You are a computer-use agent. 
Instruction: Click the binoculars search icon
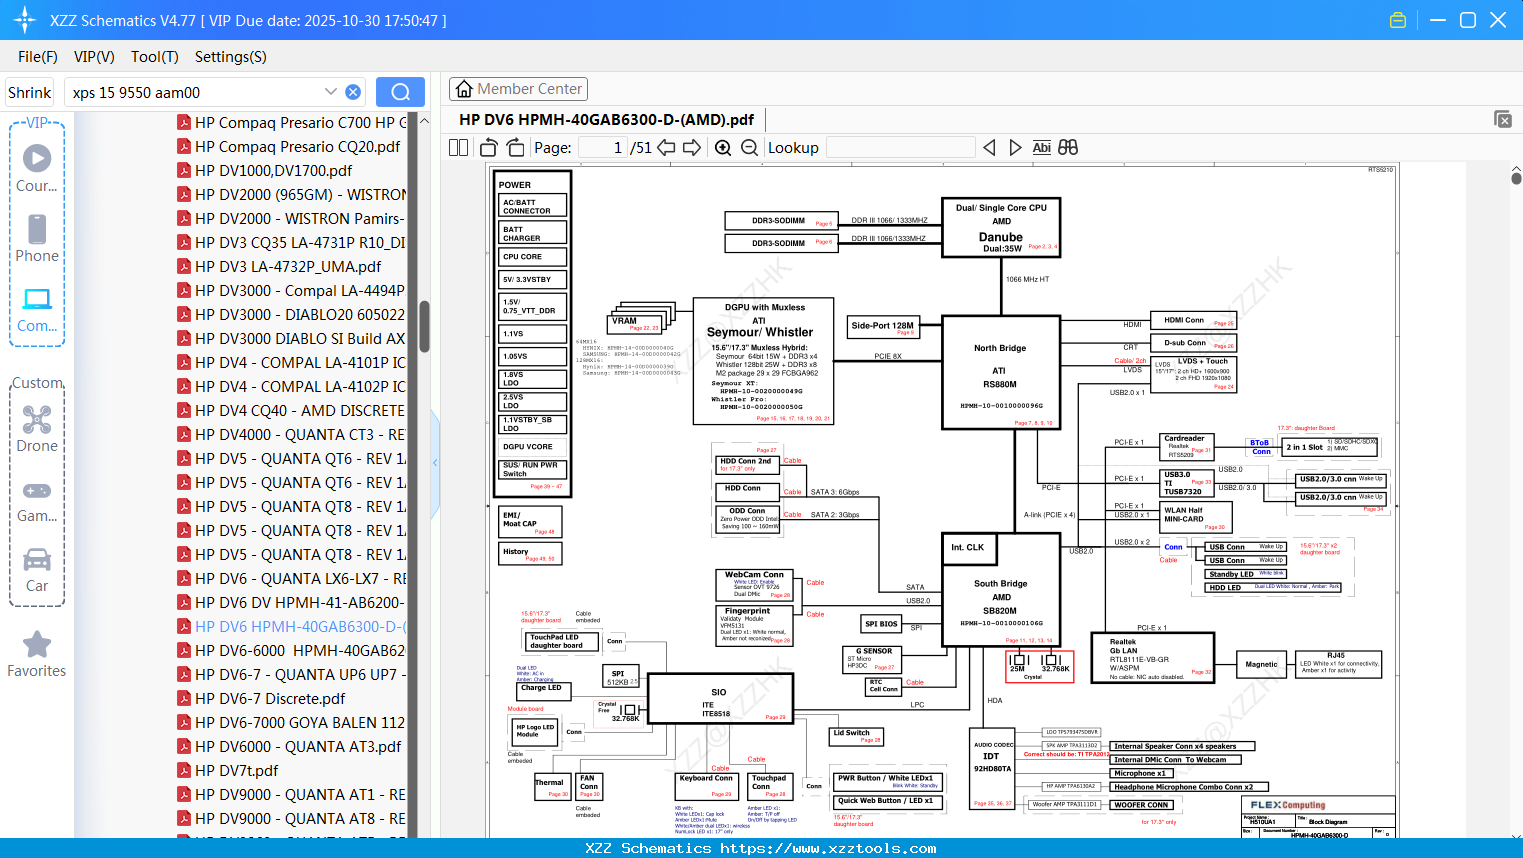(1068, 147)
